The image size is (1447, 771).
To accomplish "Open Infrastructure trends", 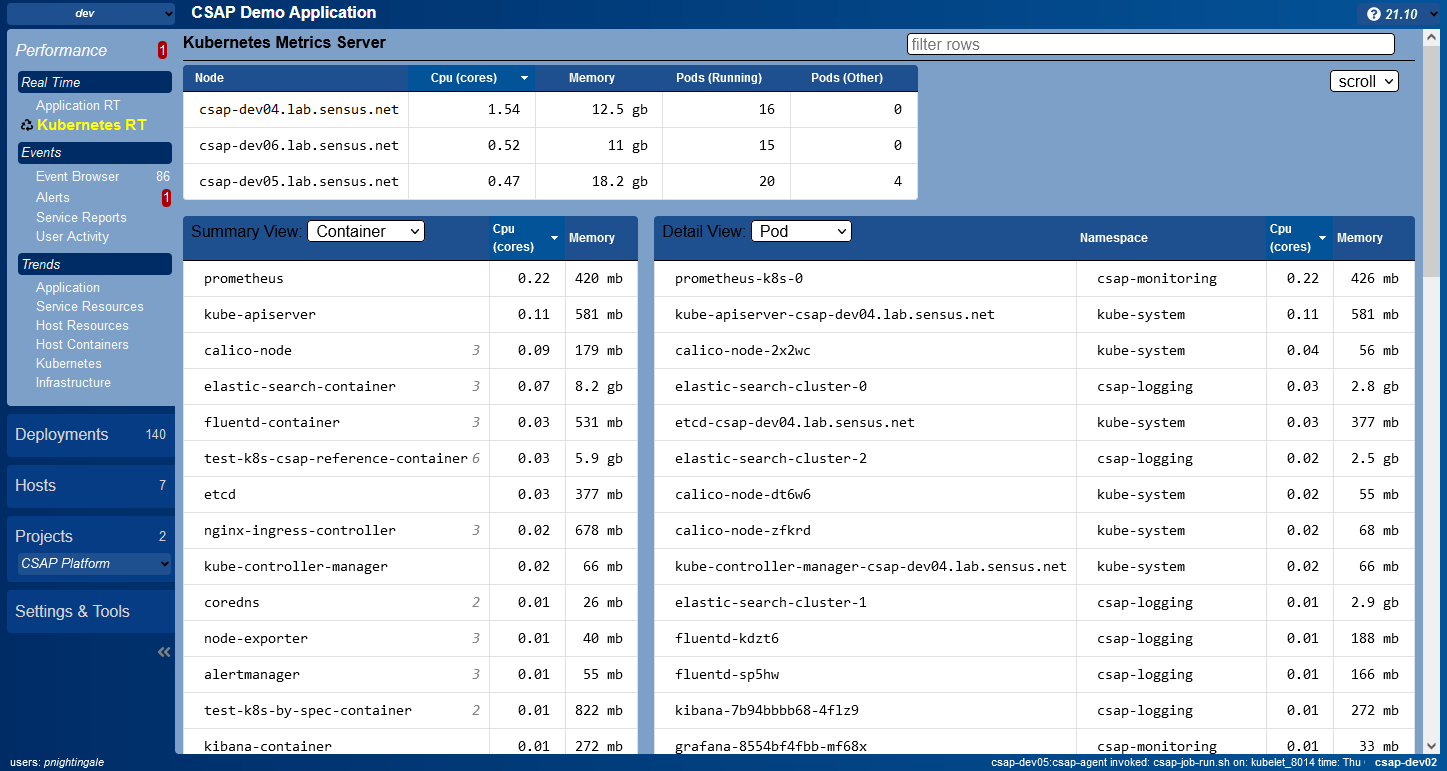I will tap(73, 382).
